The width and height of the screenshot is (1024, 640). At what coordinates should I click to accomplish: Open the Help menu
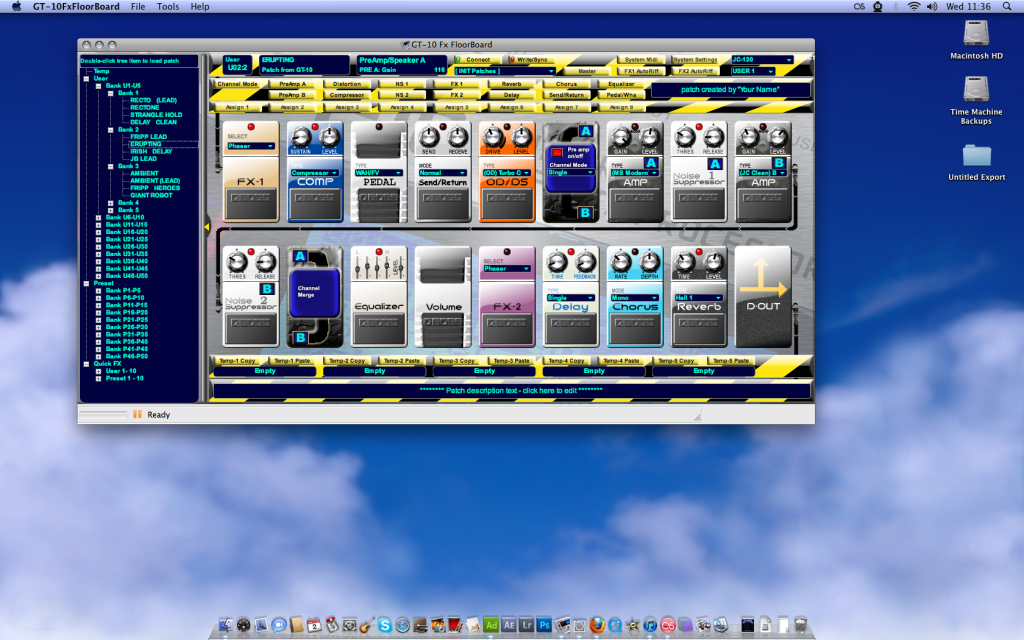point(200,7)
